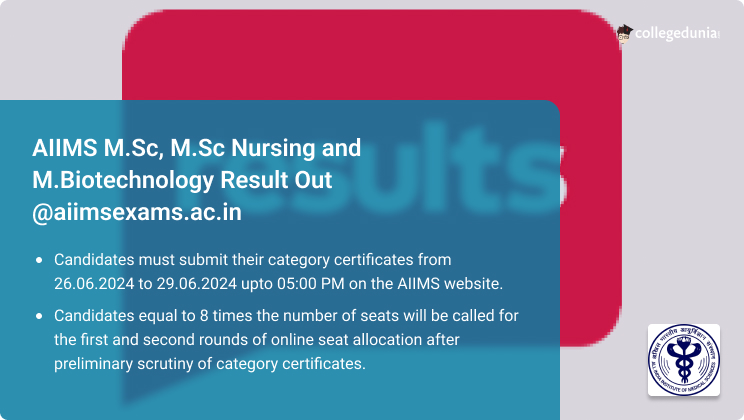Image resolution: width=744 pixels, height=420 pixels.
Task: Click the first bullet point dot
Action: [39, 260]
